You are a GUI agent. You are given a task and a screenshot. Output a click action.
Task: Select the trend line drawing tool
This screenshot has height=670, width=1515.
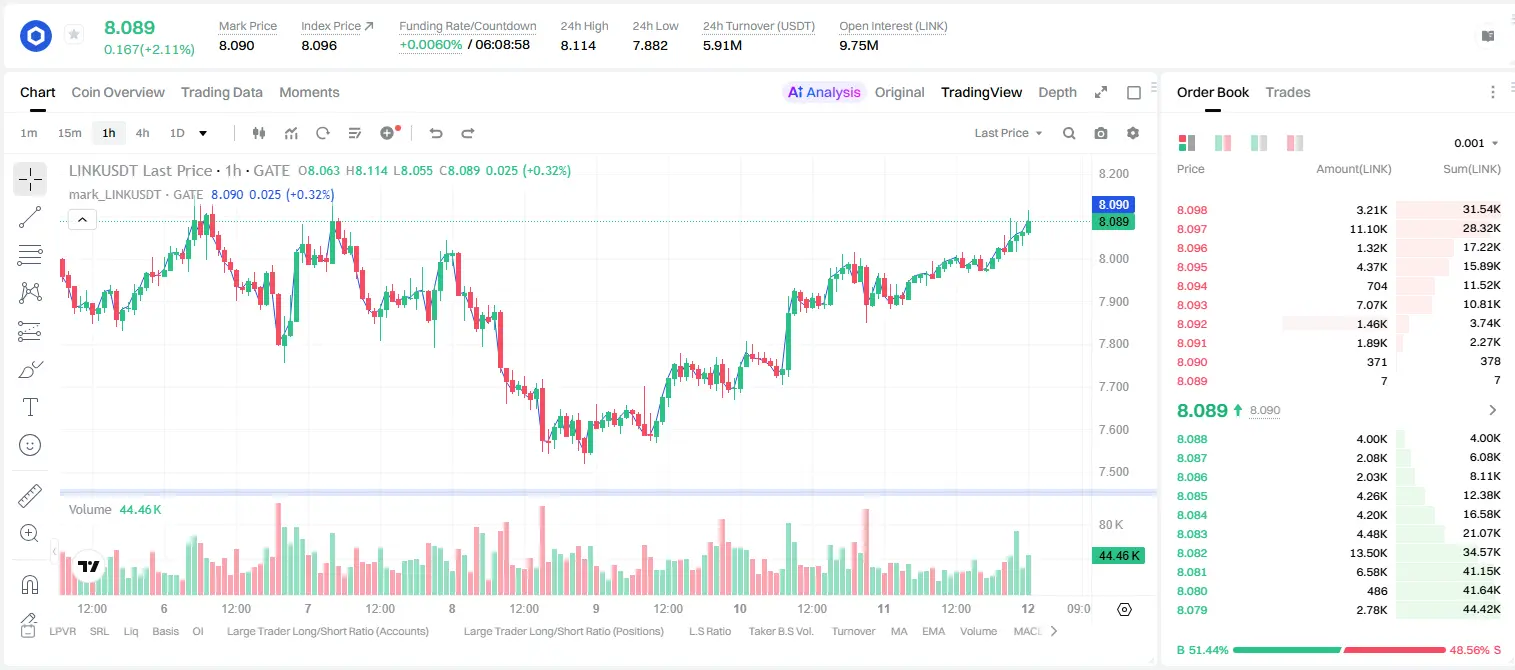click(30, 217)
